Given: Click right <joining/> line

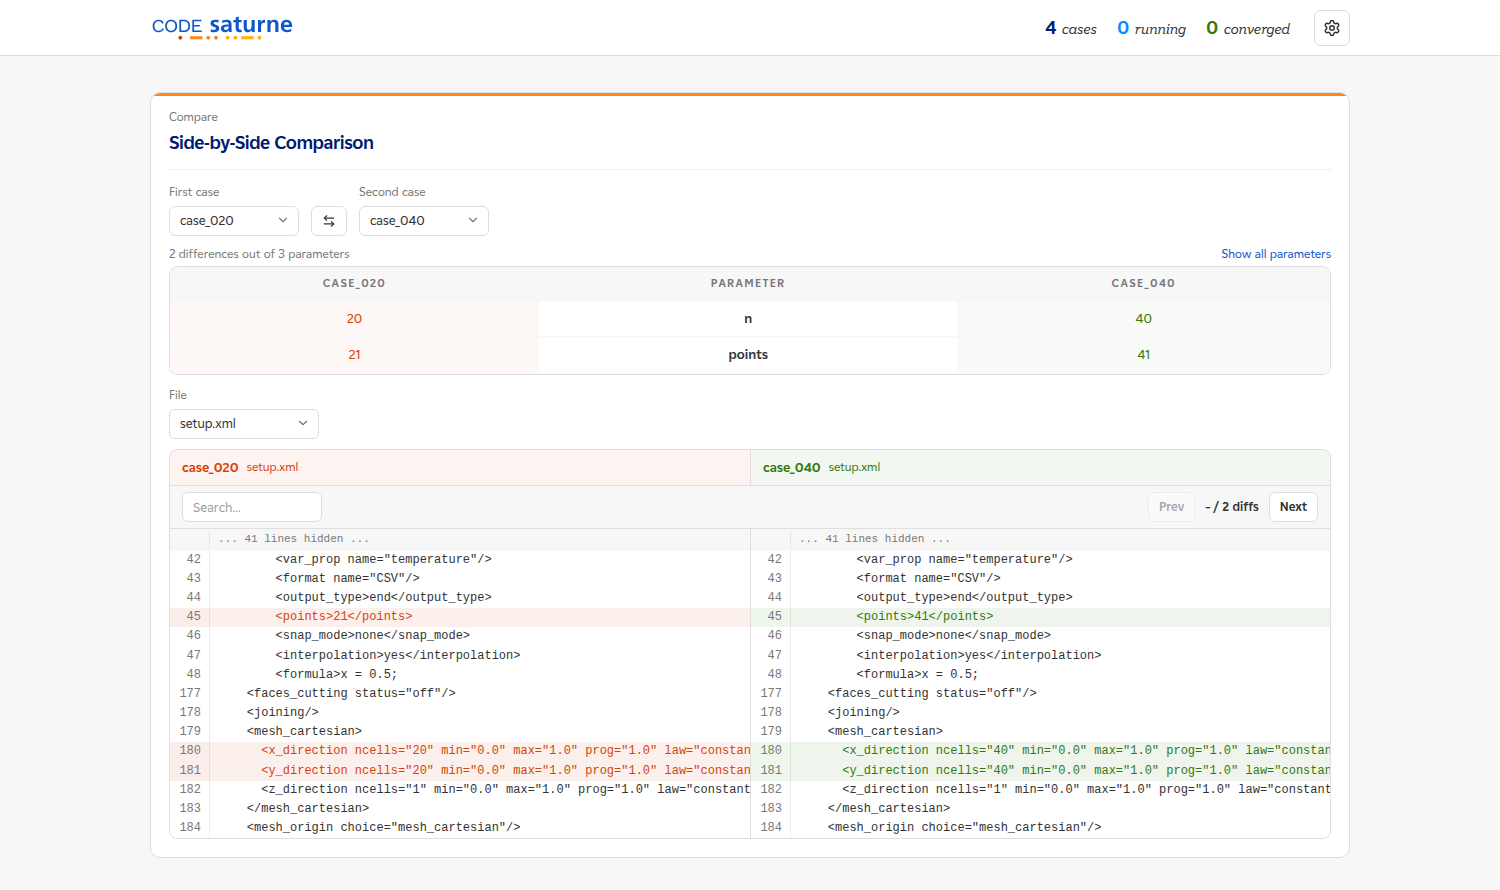Looking at the screenshot, I should pos(1040,712).
